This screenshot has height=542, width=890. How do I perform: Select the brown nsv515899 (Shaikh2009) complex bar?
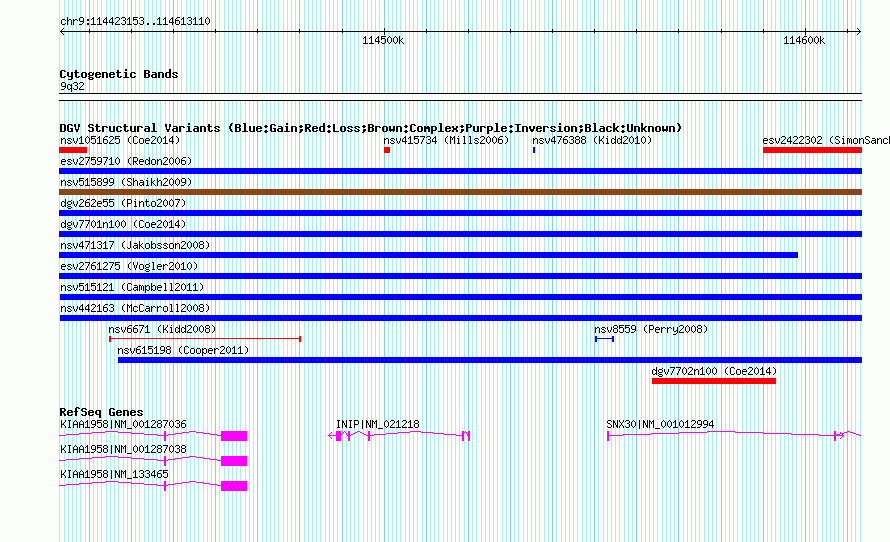(x=460, y=192)
